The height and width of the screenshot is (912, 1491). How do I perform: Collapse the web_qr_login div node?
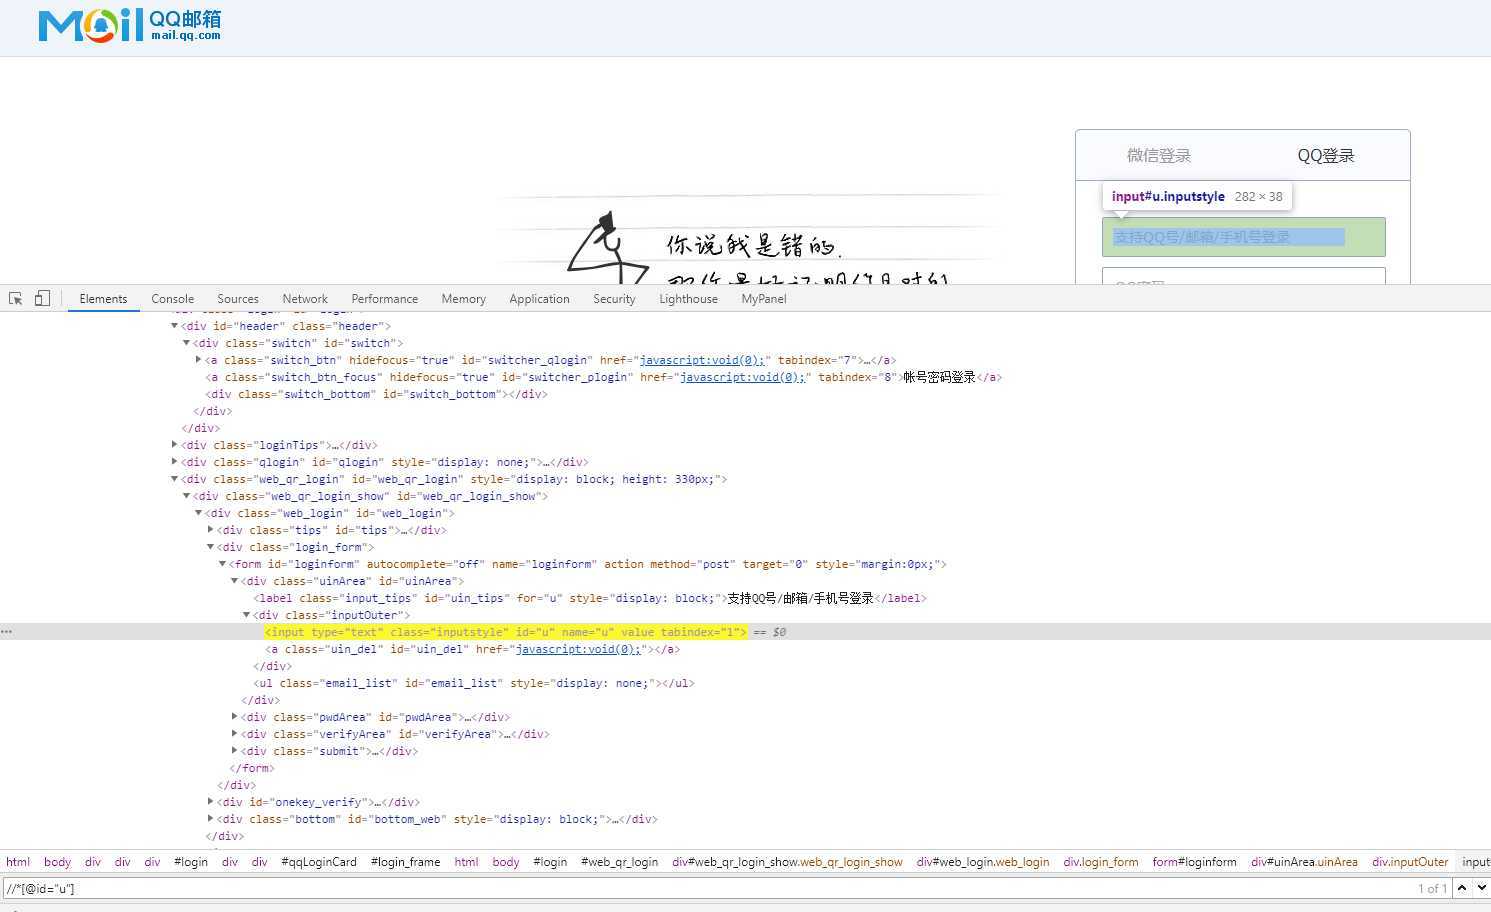click(174, 479)
